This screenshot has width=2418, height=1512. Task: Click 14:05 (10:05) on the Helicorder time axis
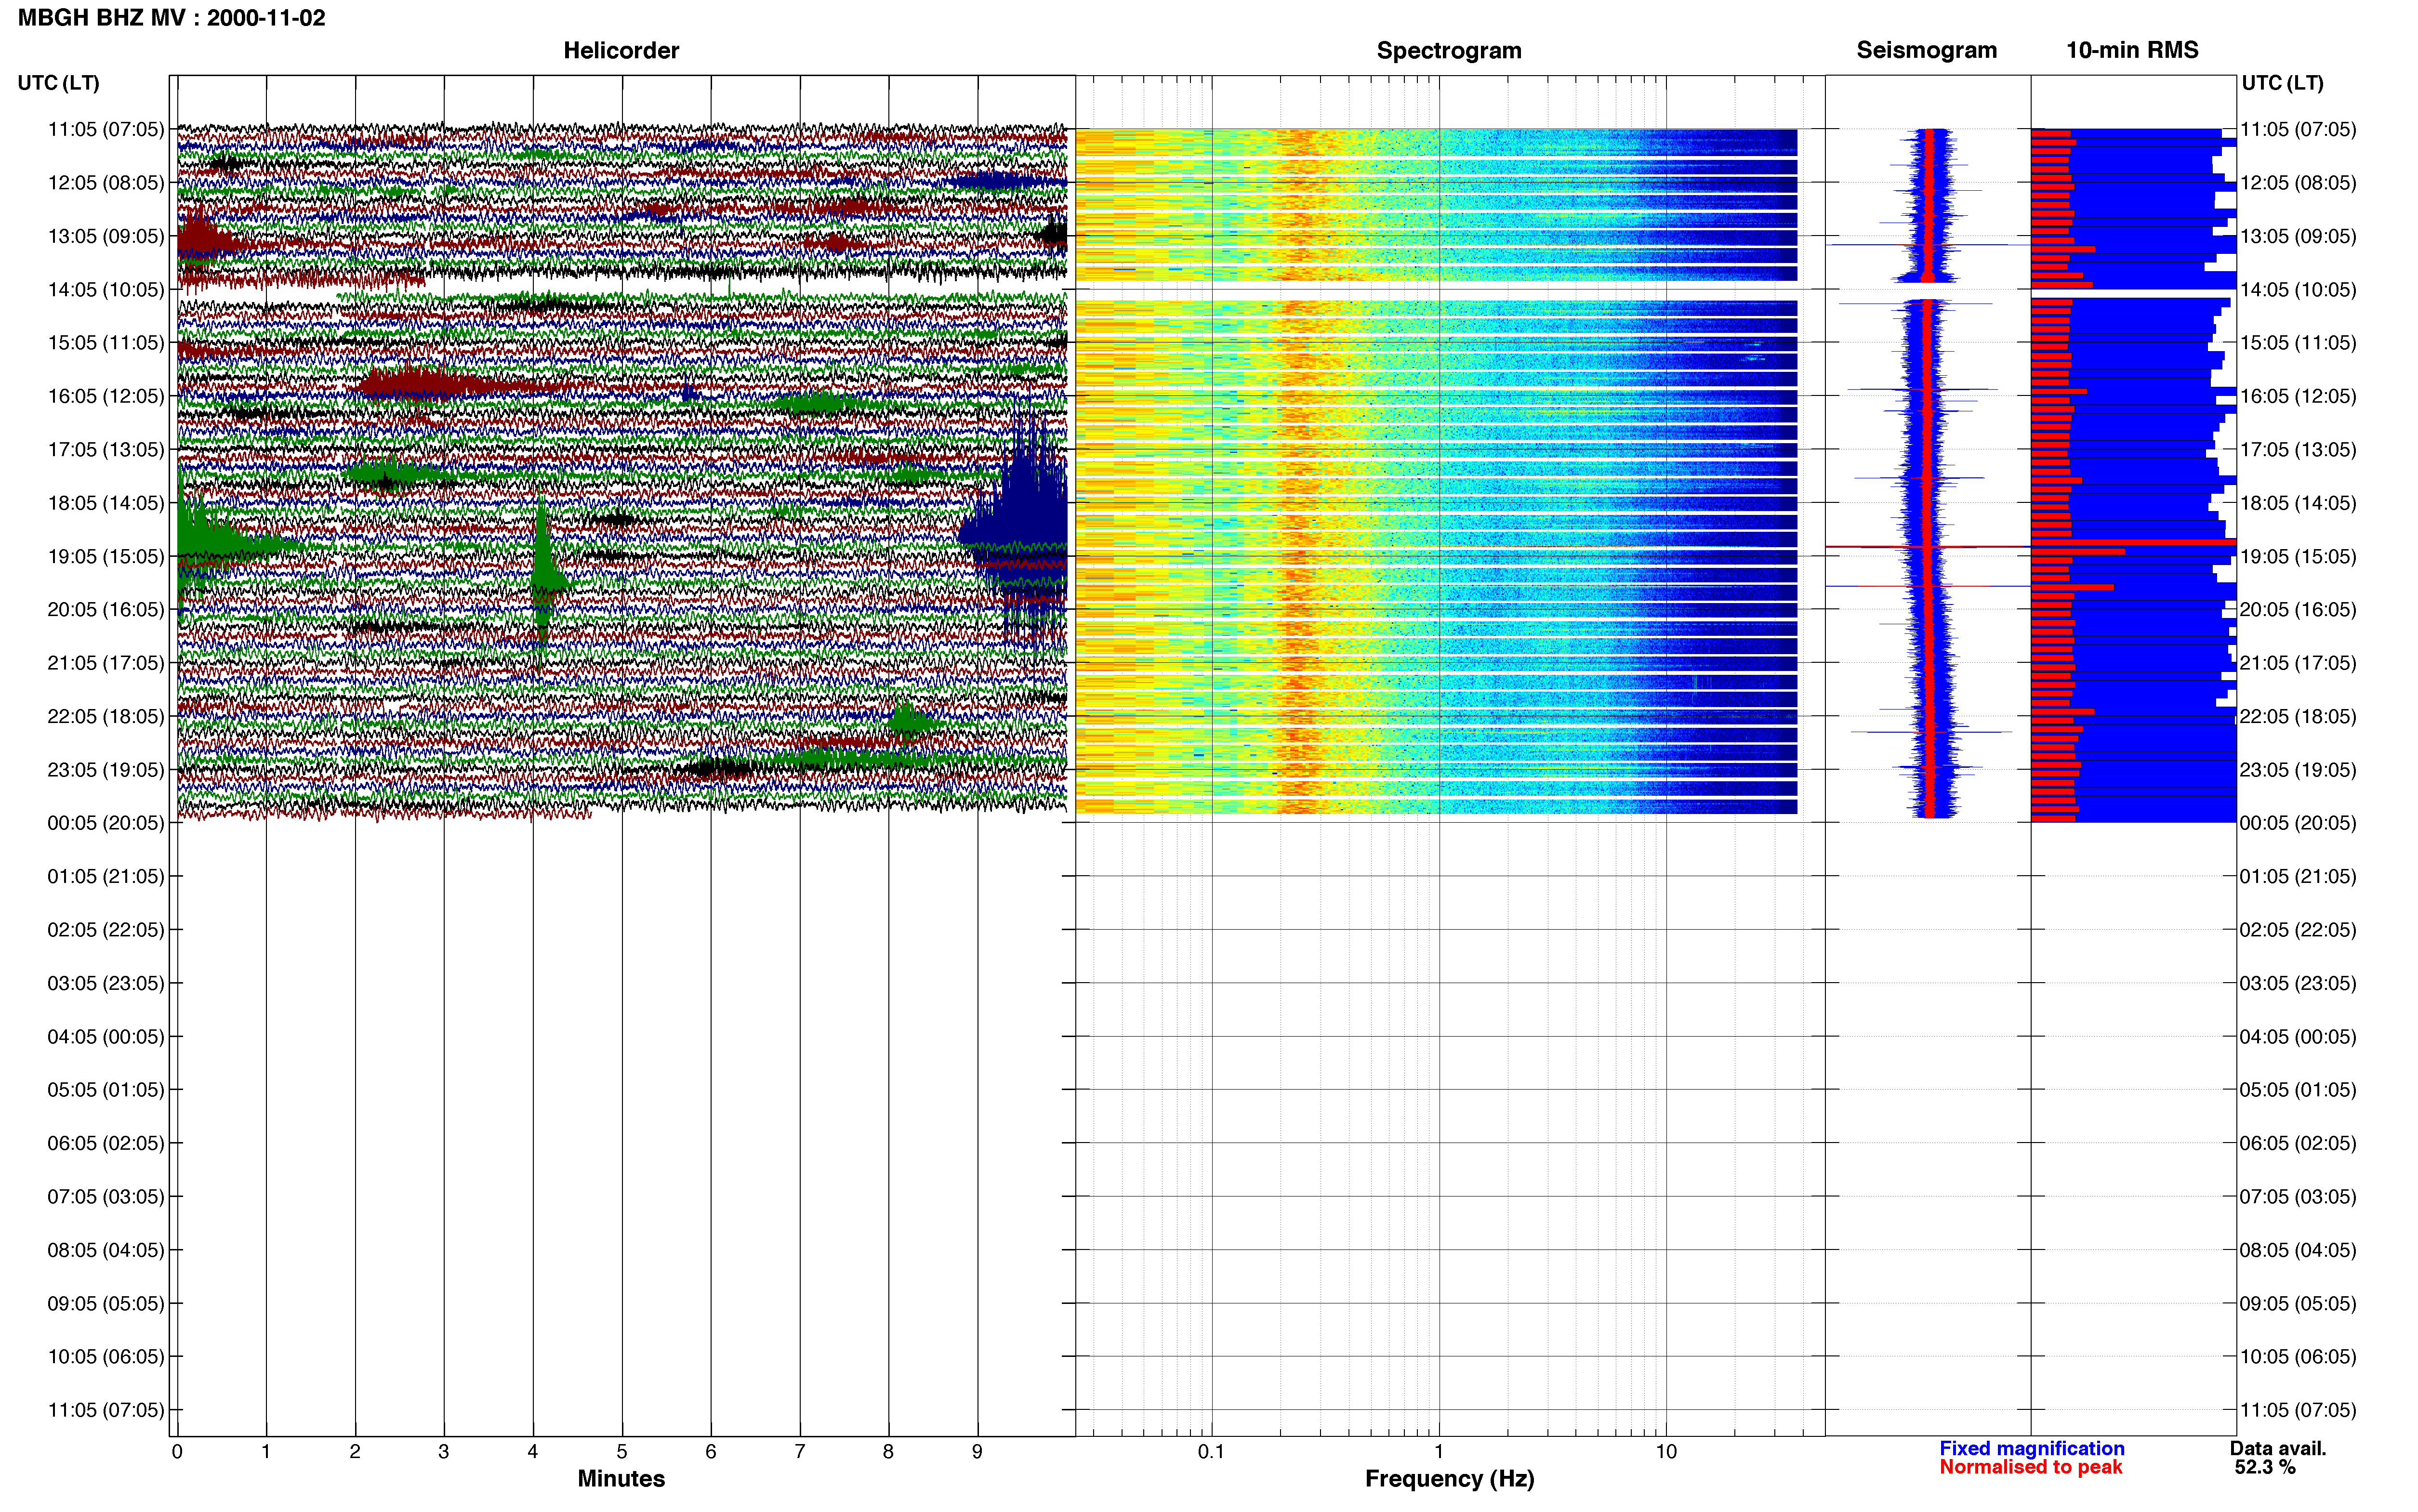click(106, 290)
